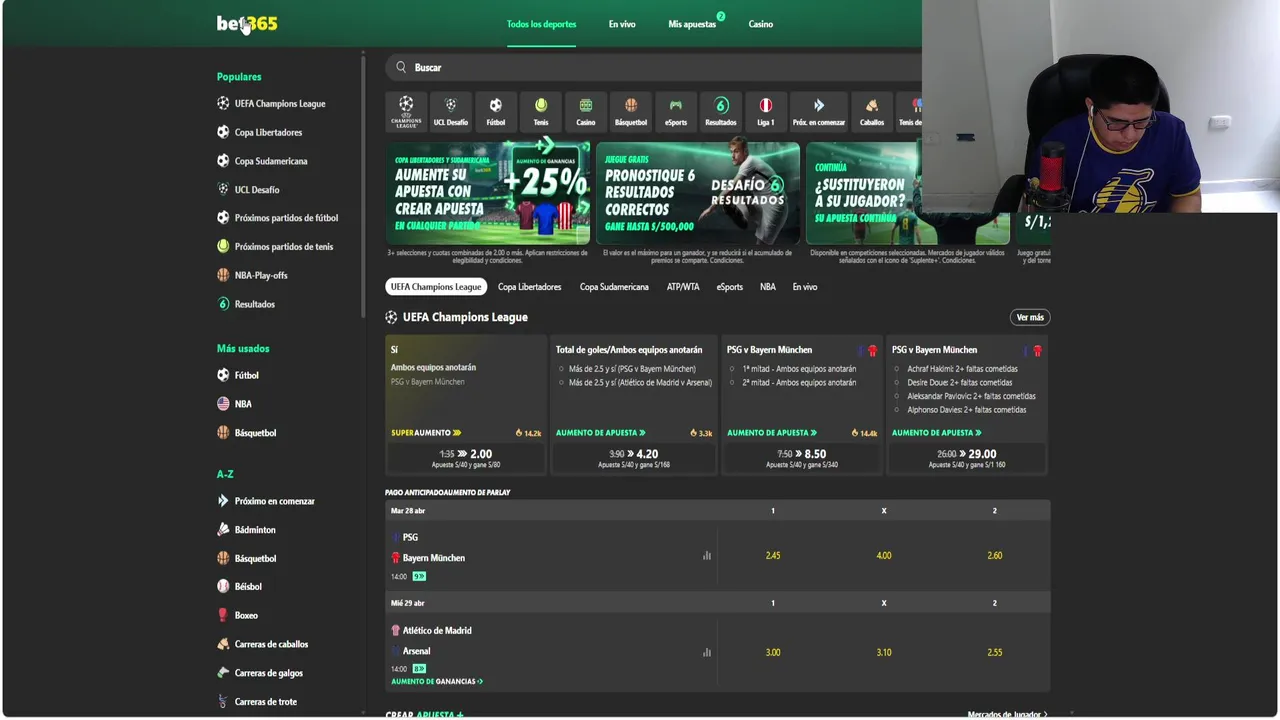The height and width of the screenshot is (720, 1280).
Task: Select Básquetbol under Más usados
Action: pyautogui.click(x=246, y=433)
